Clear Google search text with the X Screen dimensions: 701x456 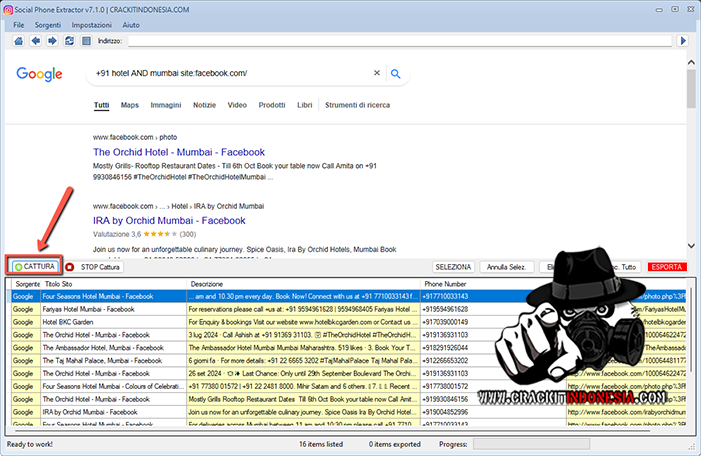click(377, 73)
